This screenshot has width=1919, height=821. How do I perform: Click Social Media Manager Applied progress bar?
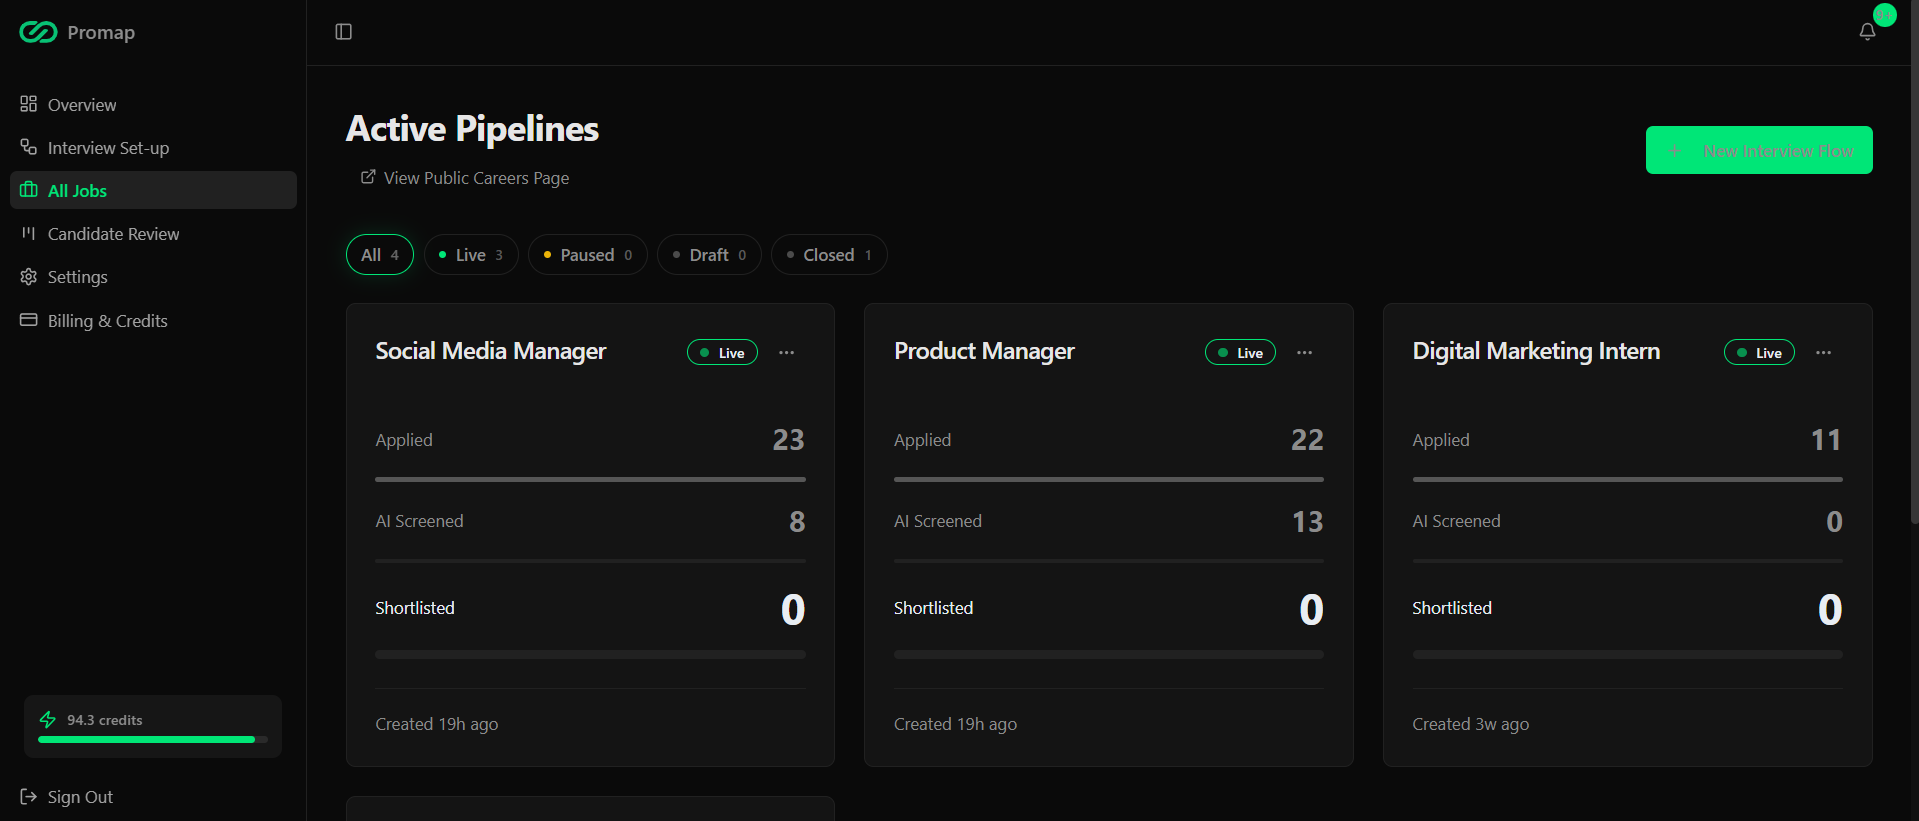[x=590, y=479]
